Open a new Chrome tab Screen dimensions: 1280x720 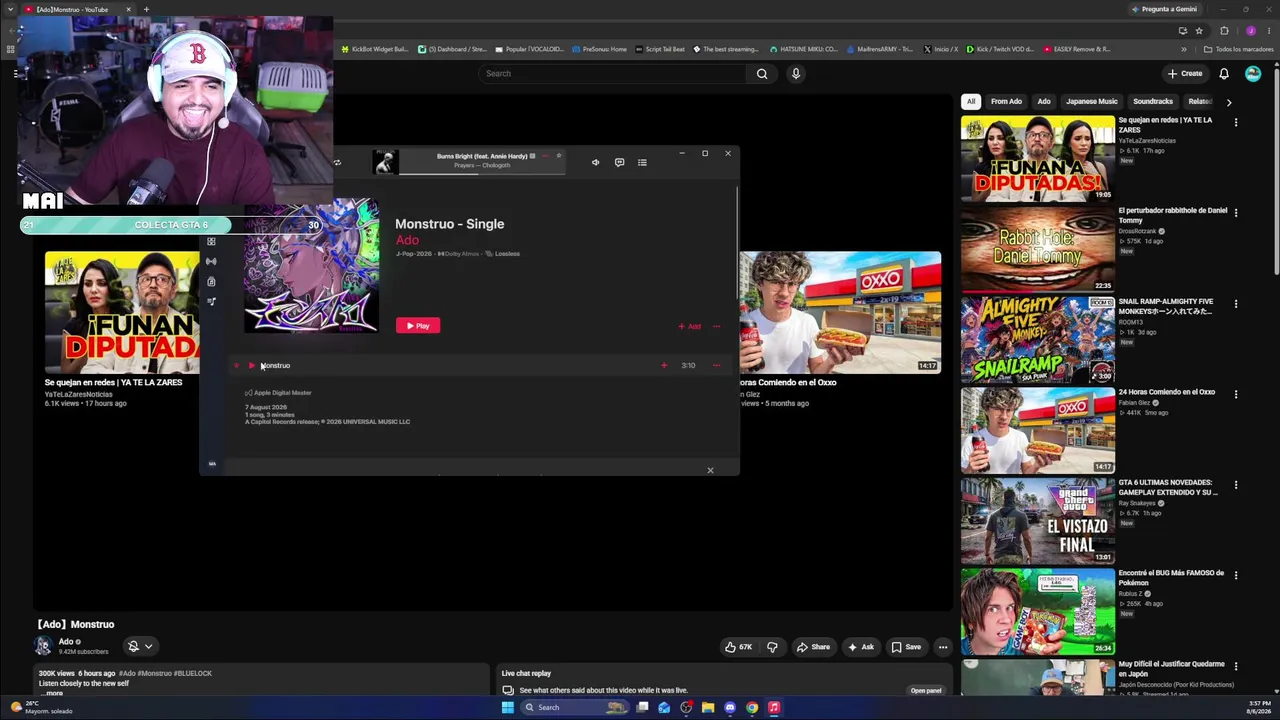click(x=146, y=9)
